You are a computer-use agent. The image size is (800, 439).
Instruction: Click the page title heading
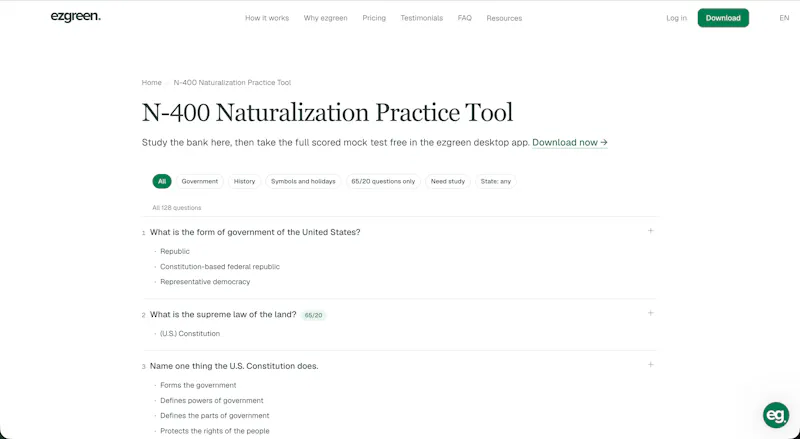click(x=328, y=112)
